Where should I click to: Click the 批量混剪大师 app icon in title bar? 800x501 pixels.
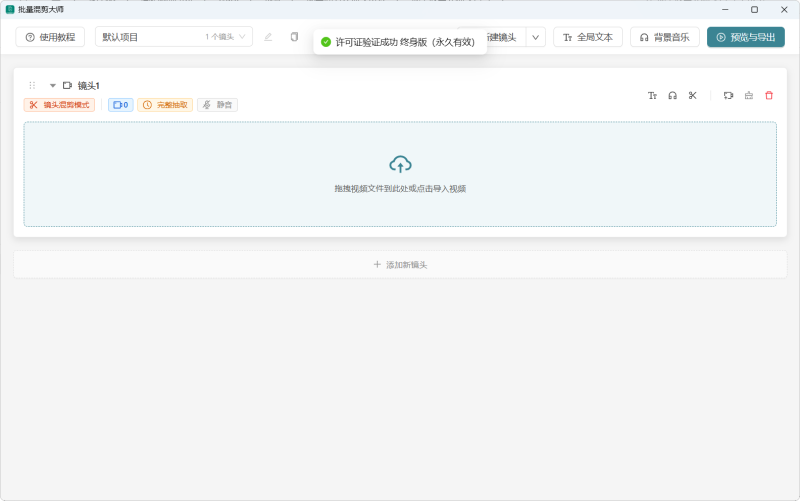(10, 9)
